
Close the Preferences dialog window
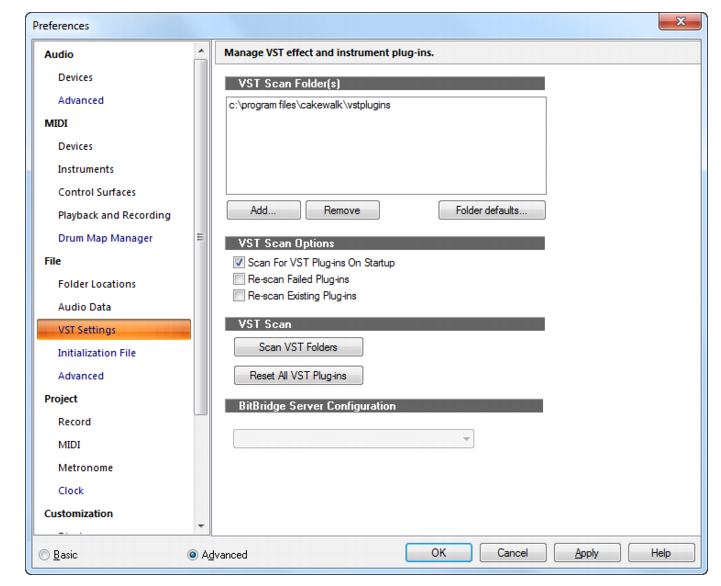point(680,21)
